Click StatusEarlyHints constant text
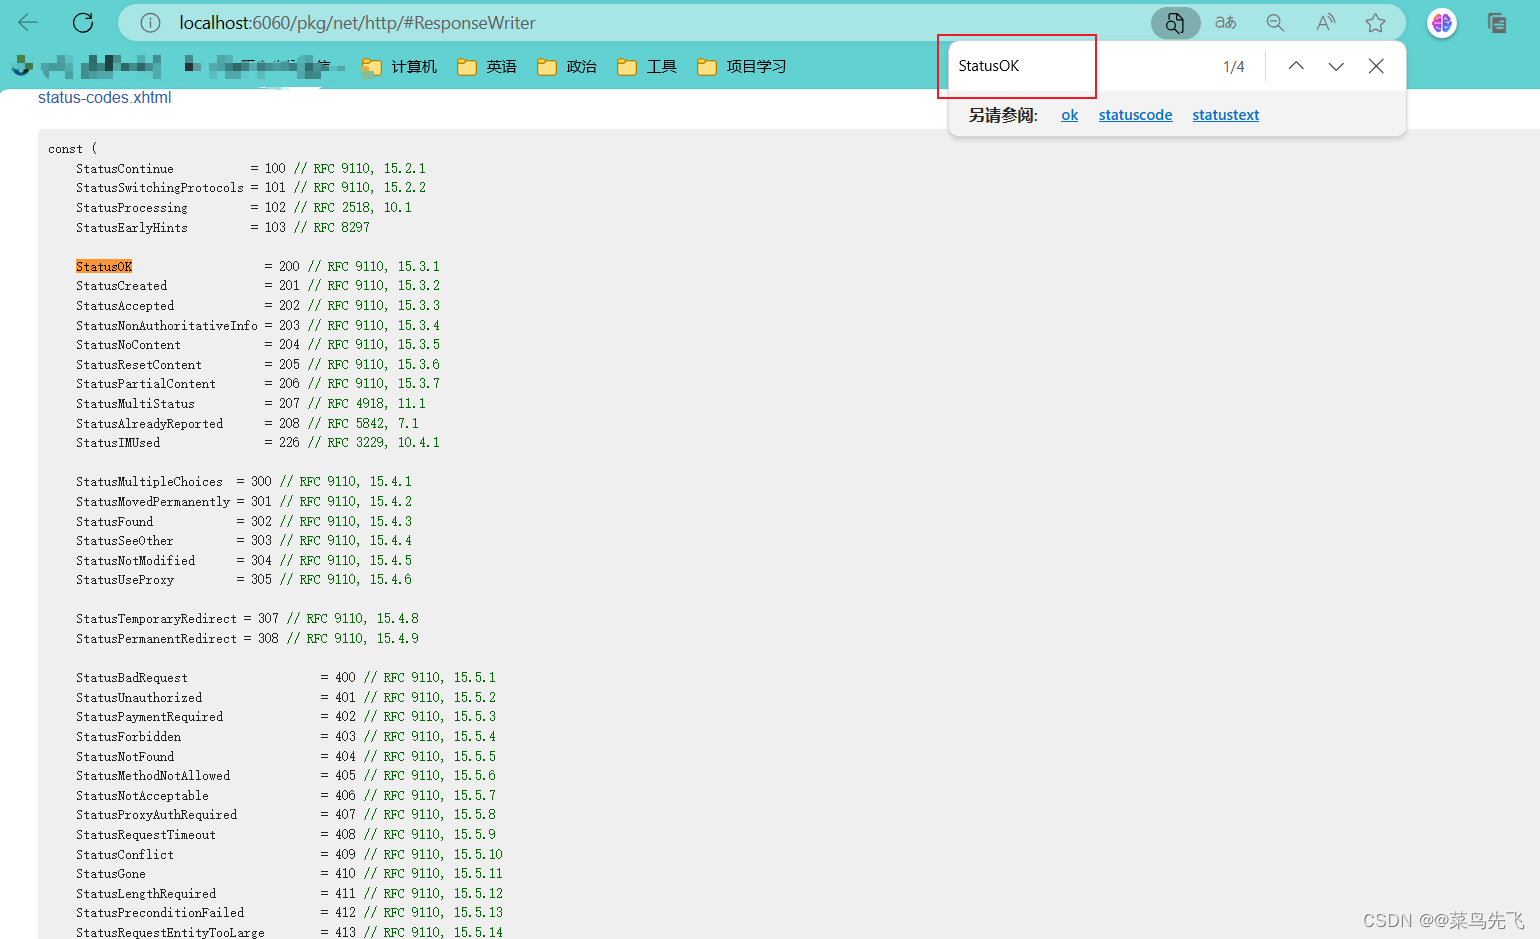Image resolution: width=1540 pixels, height=939 pixels. [x=132, y=227]
